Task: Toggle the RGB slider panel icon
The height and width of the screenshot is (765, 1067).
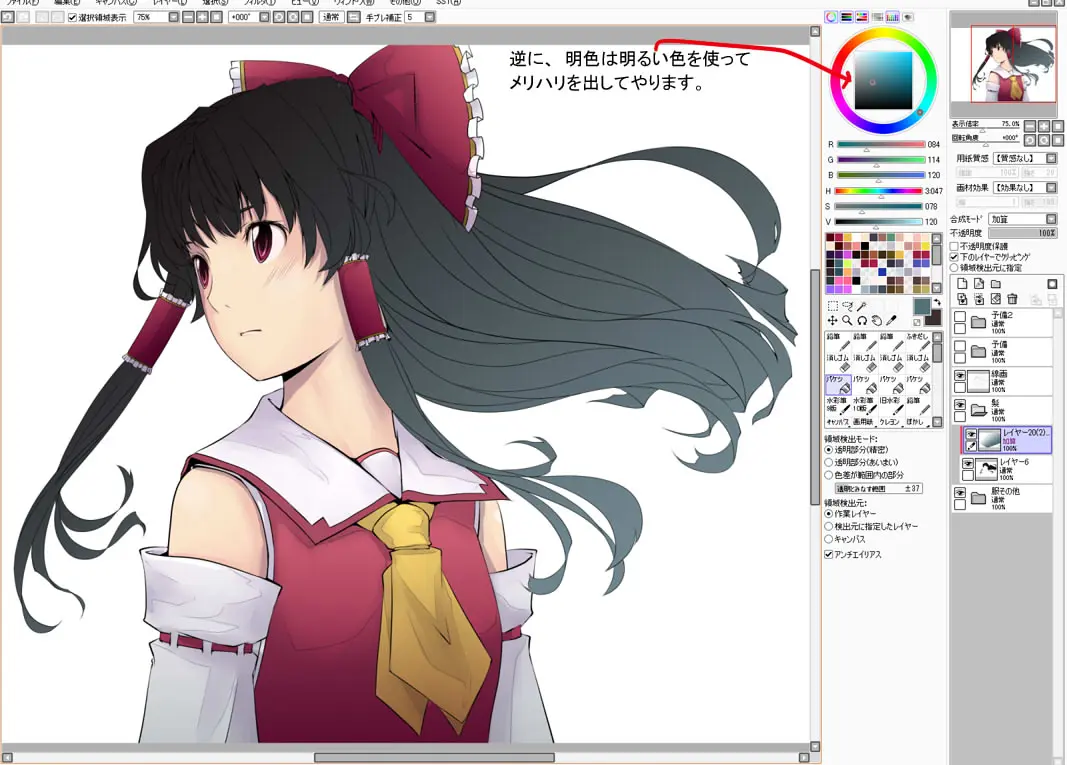Action: click(847, 17)
